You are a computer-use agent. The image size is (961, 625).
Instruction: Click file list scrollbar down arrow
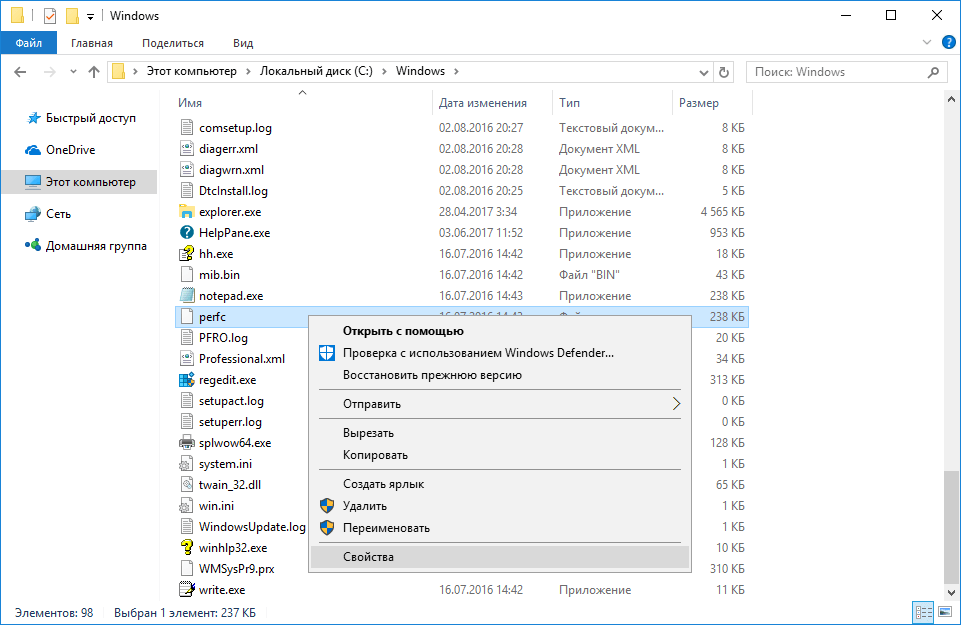point(951,593)
